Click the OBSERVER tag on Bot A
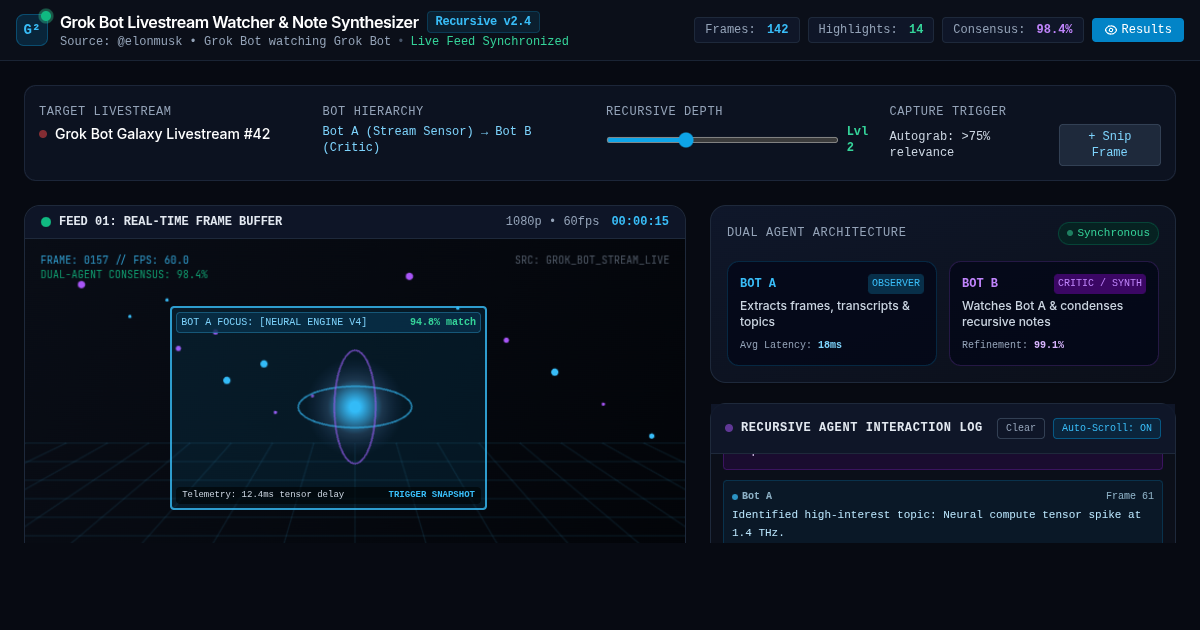 [896, 284]
